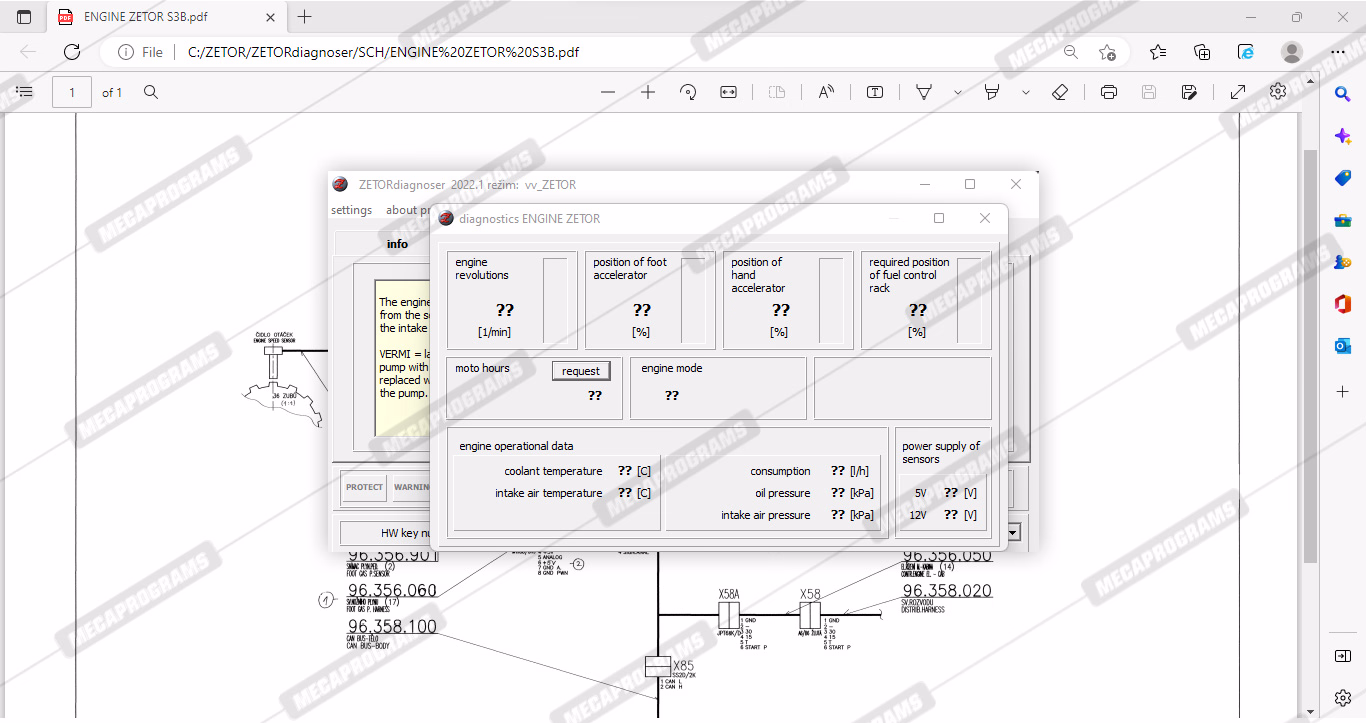Click part number 96.356.060 in diagram
The width and height of the screenshot is (1366, 723).
(392, 590)
